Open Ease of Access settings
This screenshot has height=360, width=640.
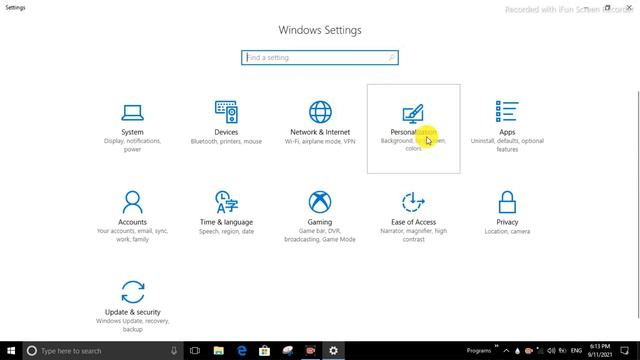pos(413,218)
